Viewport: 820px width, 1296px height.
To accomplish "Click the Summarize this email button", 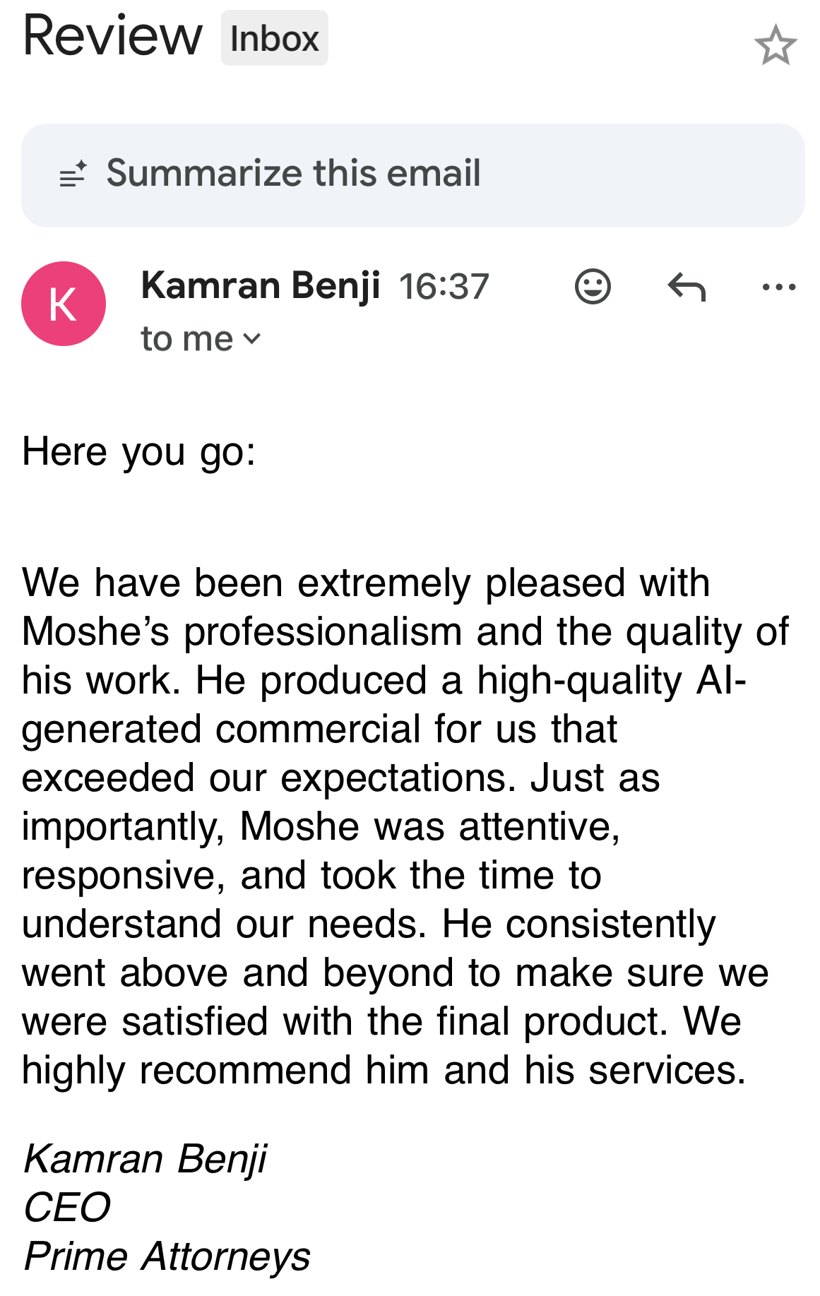I will [413, 175].
